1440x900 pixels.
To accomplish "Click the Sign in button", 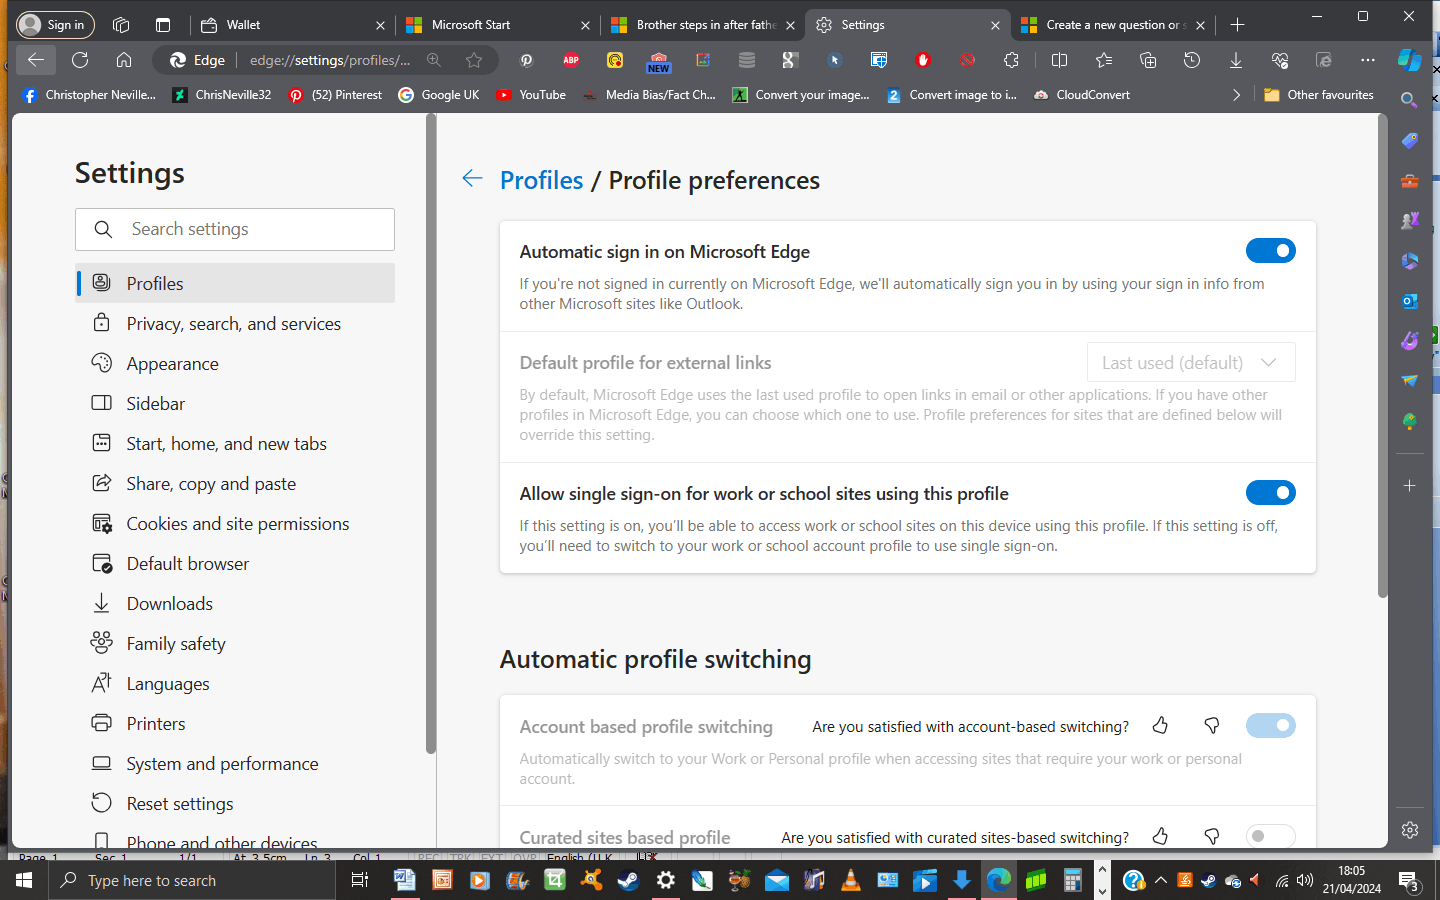I will (x=55, y=24).
